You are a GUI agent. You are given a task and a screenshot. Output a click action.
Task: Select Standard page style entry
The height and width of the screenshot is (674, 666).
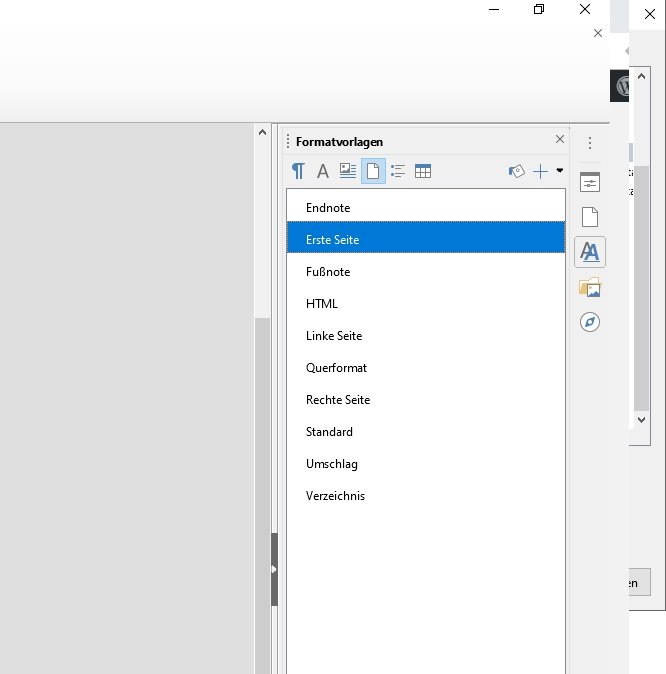pos(329,432)
